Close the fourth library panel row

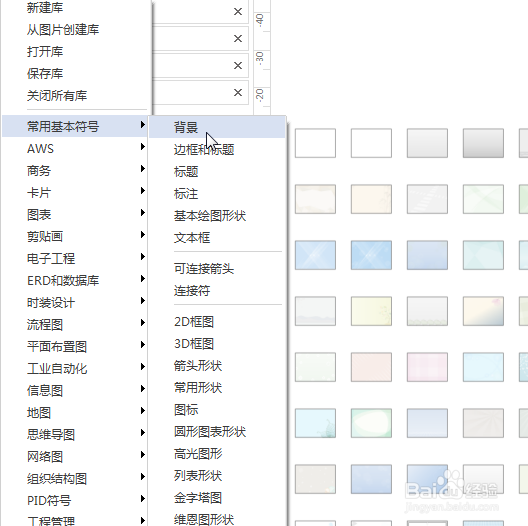(238, 92)
